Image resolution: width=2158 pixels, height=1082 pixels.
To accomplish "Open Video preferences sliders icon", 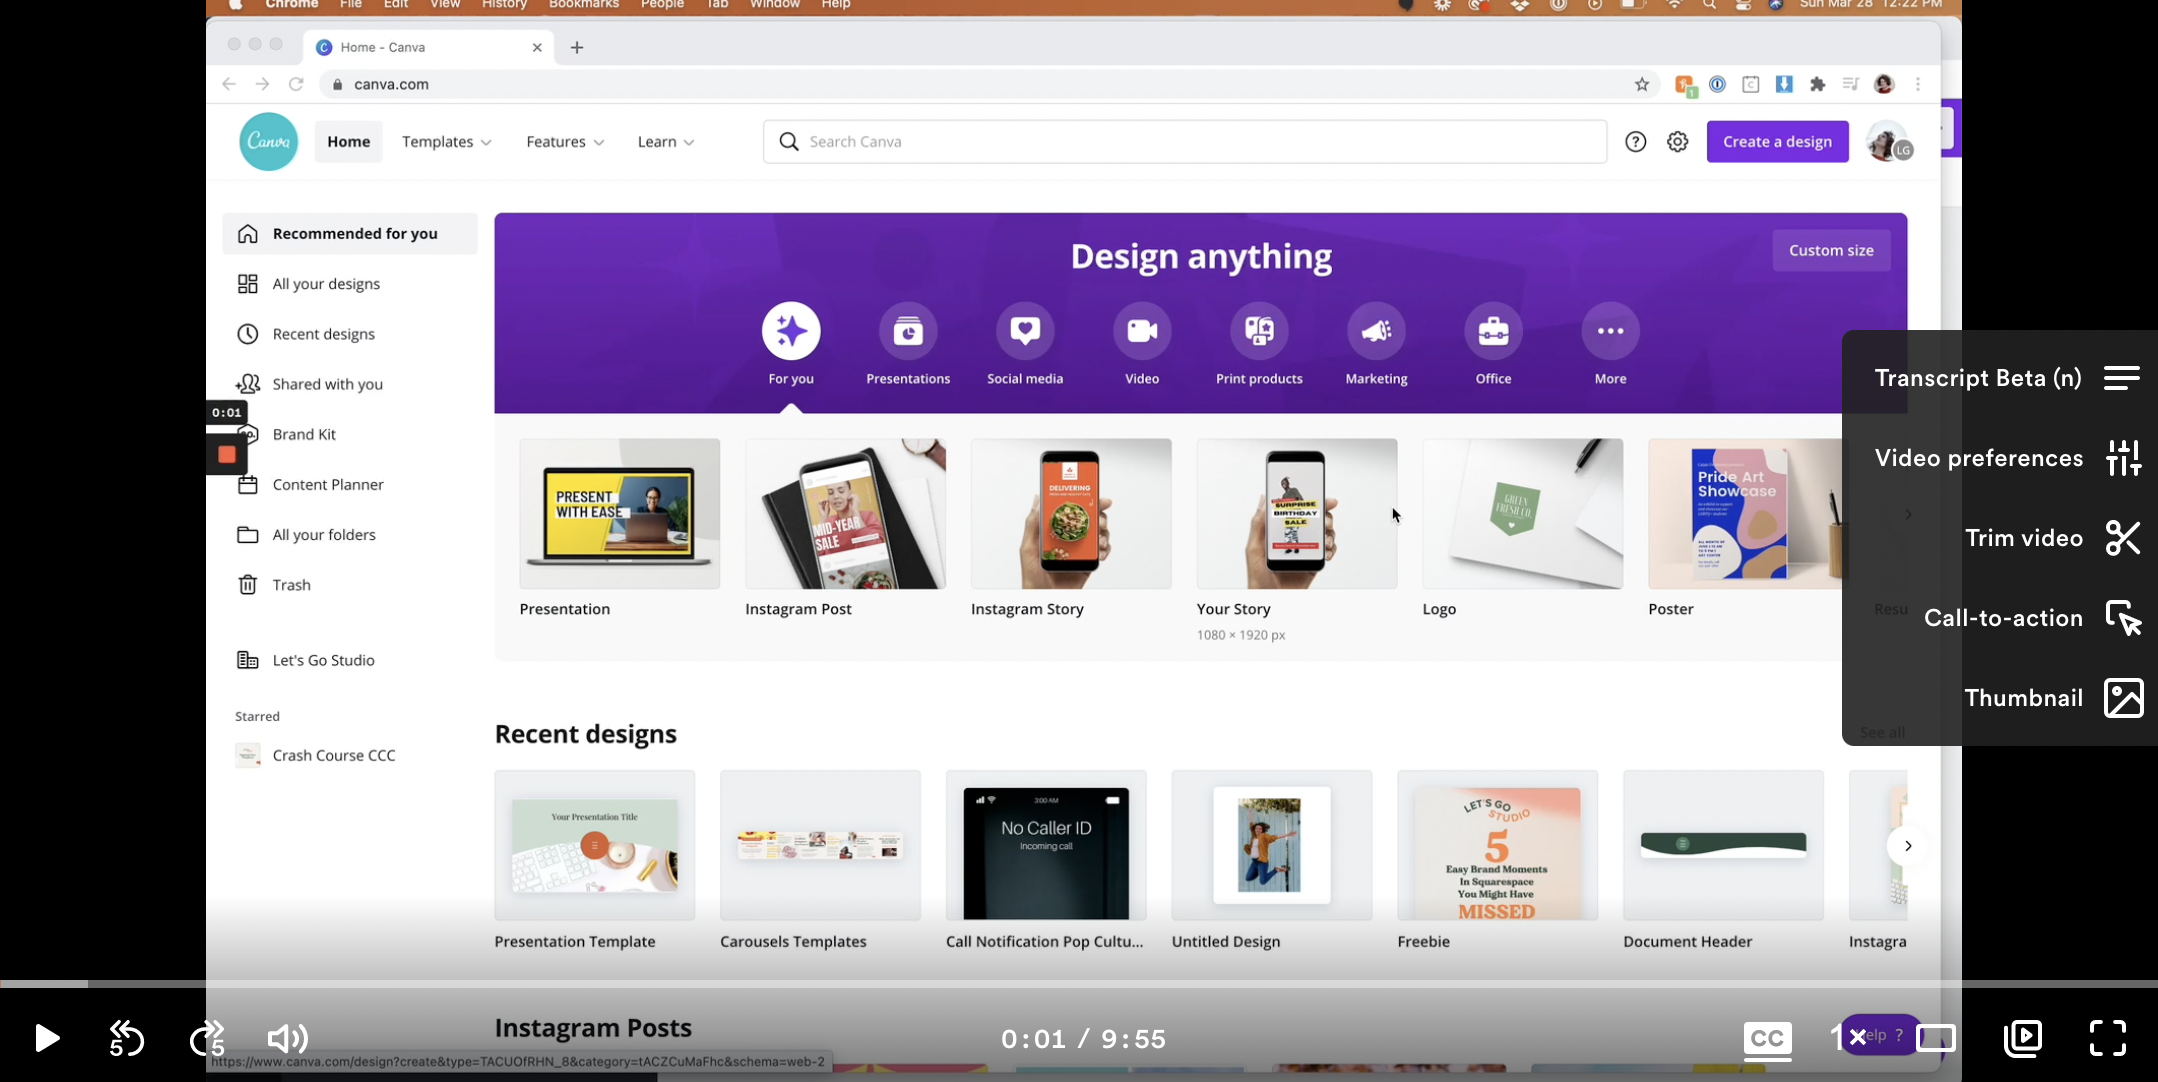I will pyautogui.click(x=2123, y=458).
